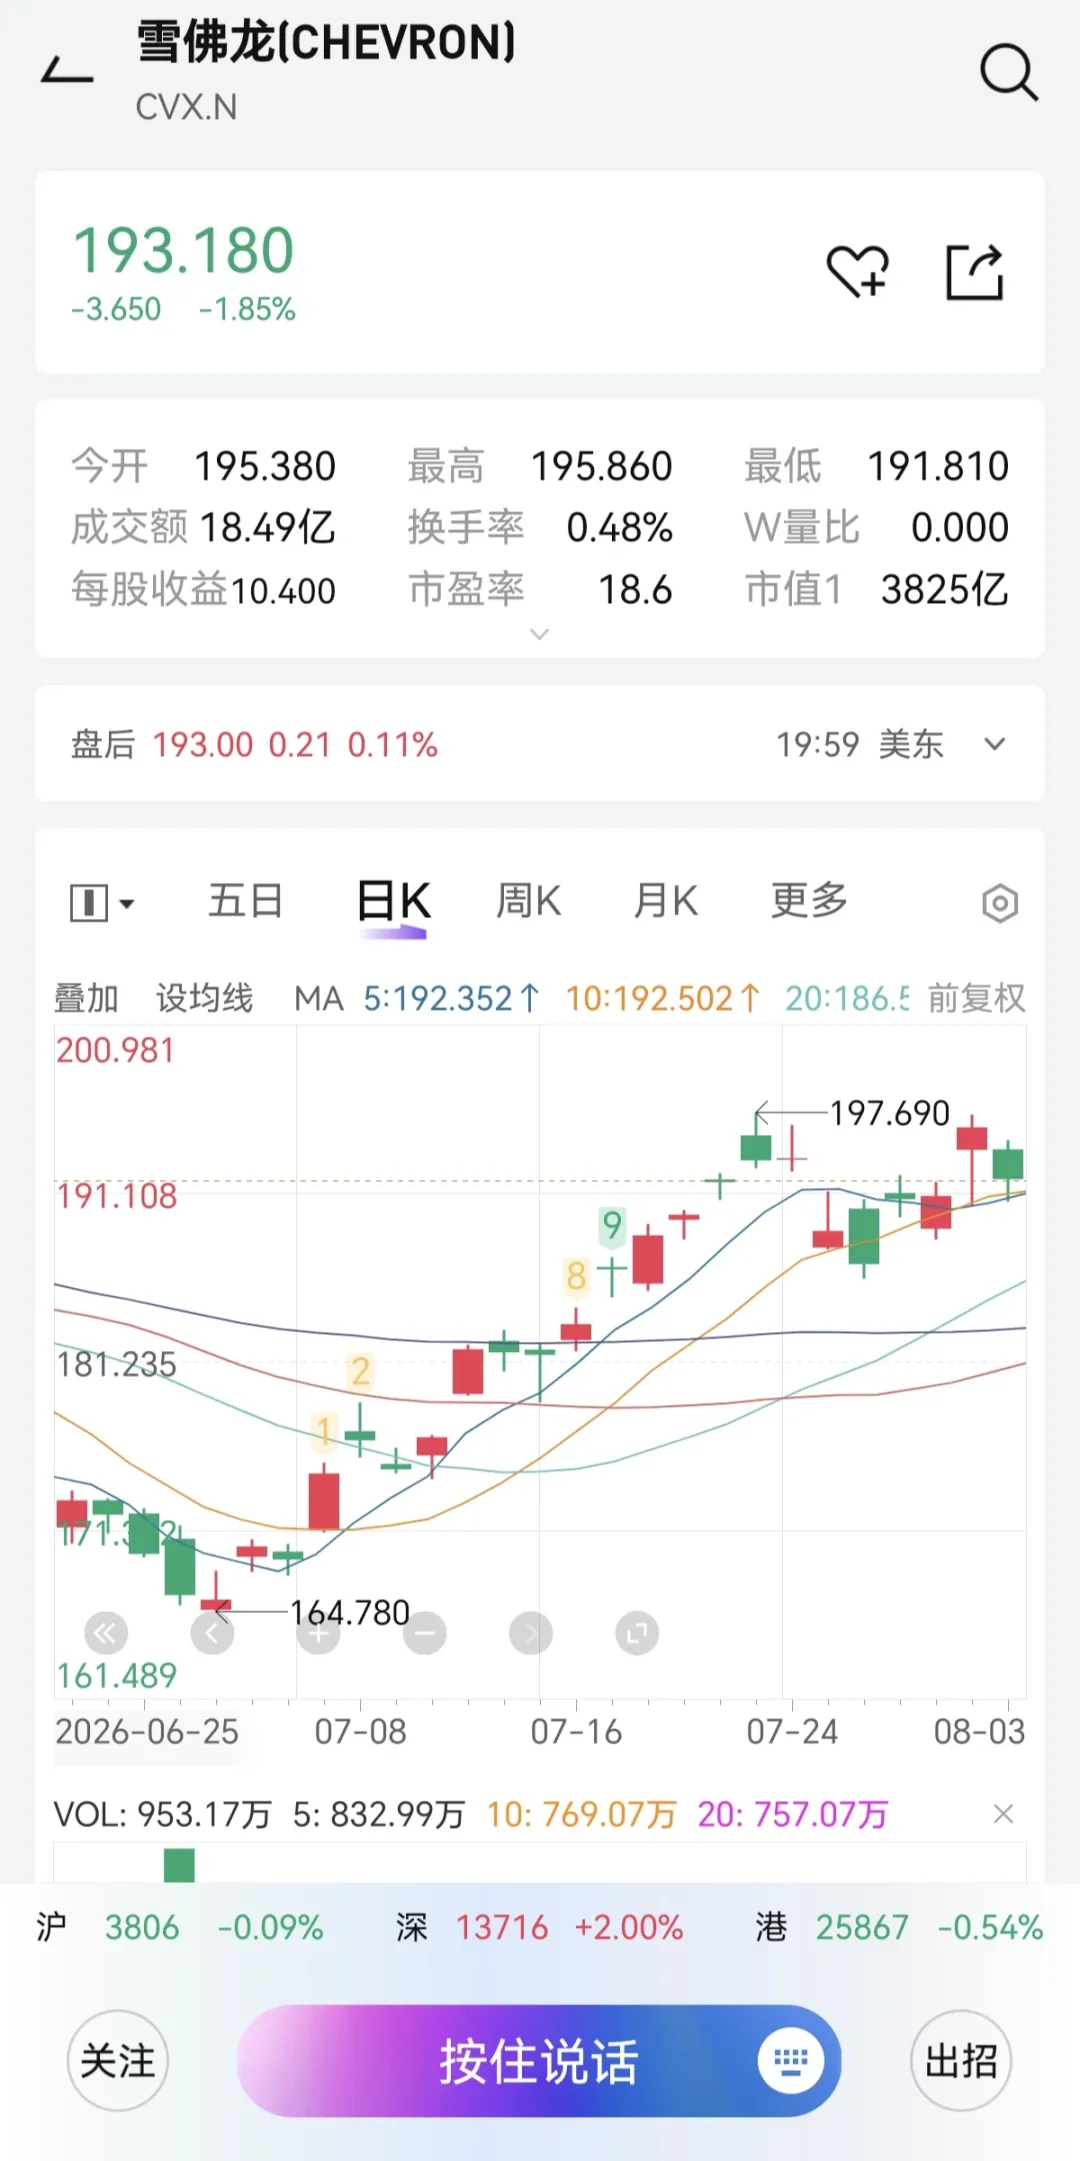Viewport: 1080px width, 2161px height.
Task: Tap 按住说话 voice button
Action: tap(539, 2061)
